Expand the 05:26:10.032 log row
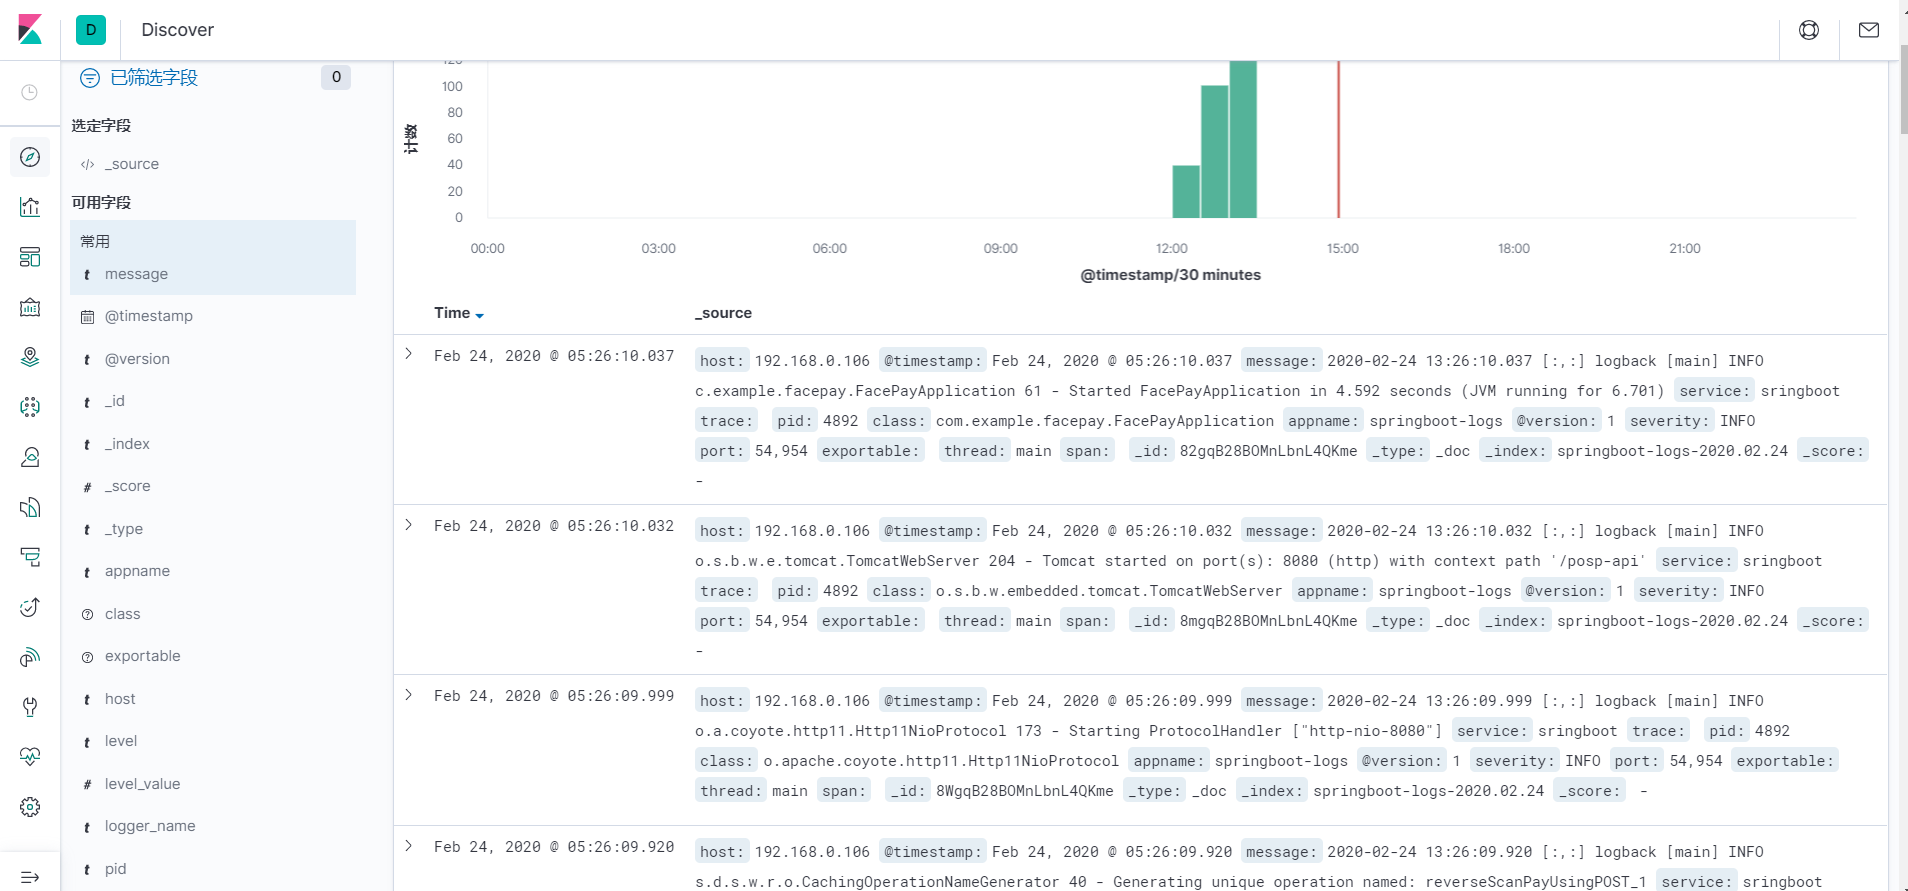The height and width of the screenshot is (891, 1908). pos(409,524)
